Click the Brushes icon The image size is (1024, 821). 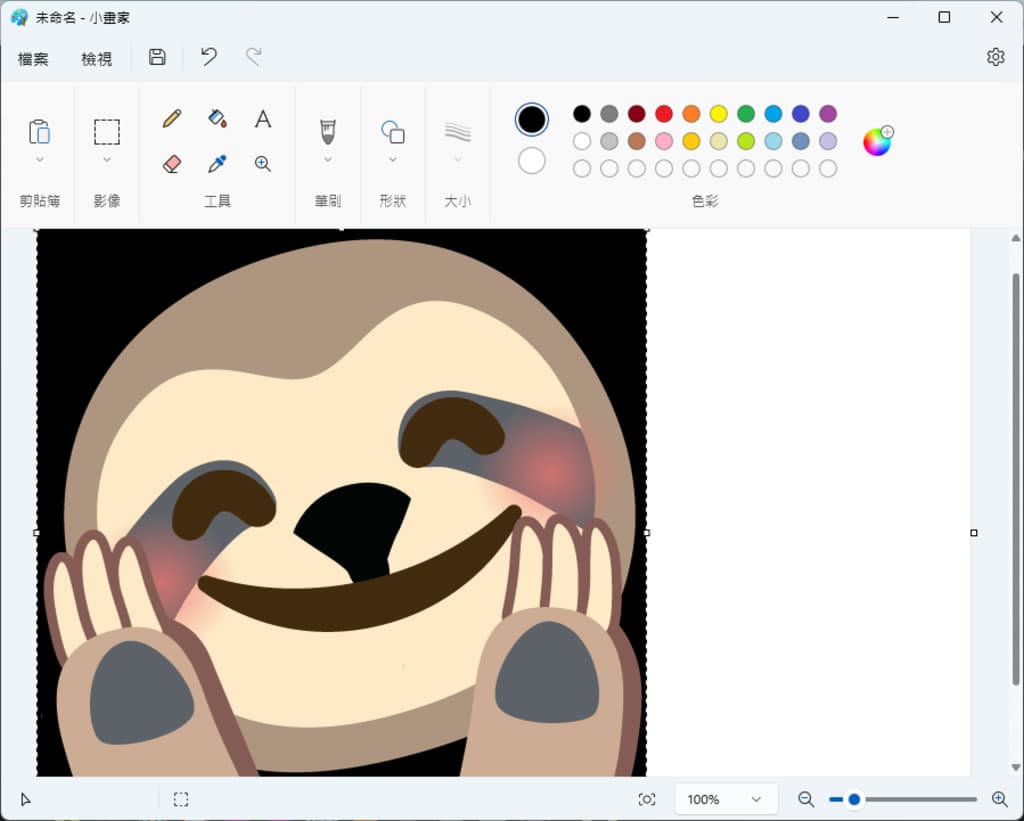coord(328,131)
